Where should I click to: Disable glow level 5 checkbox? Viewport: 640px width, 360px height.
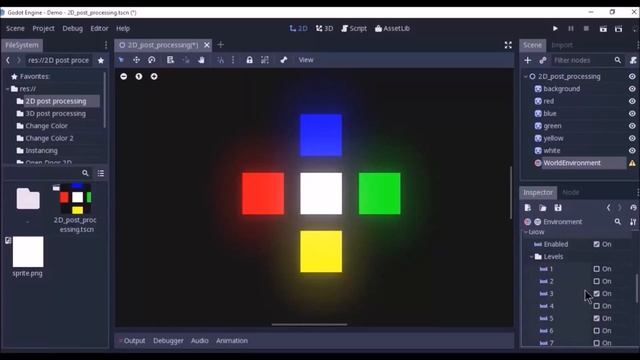point(596,318)
